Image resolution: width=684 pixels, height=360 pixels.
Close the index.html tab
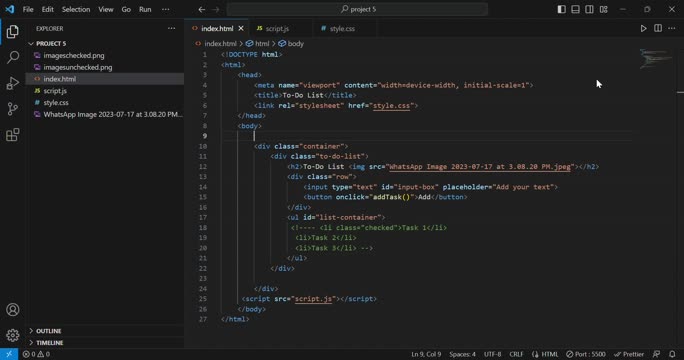(241, 28)
